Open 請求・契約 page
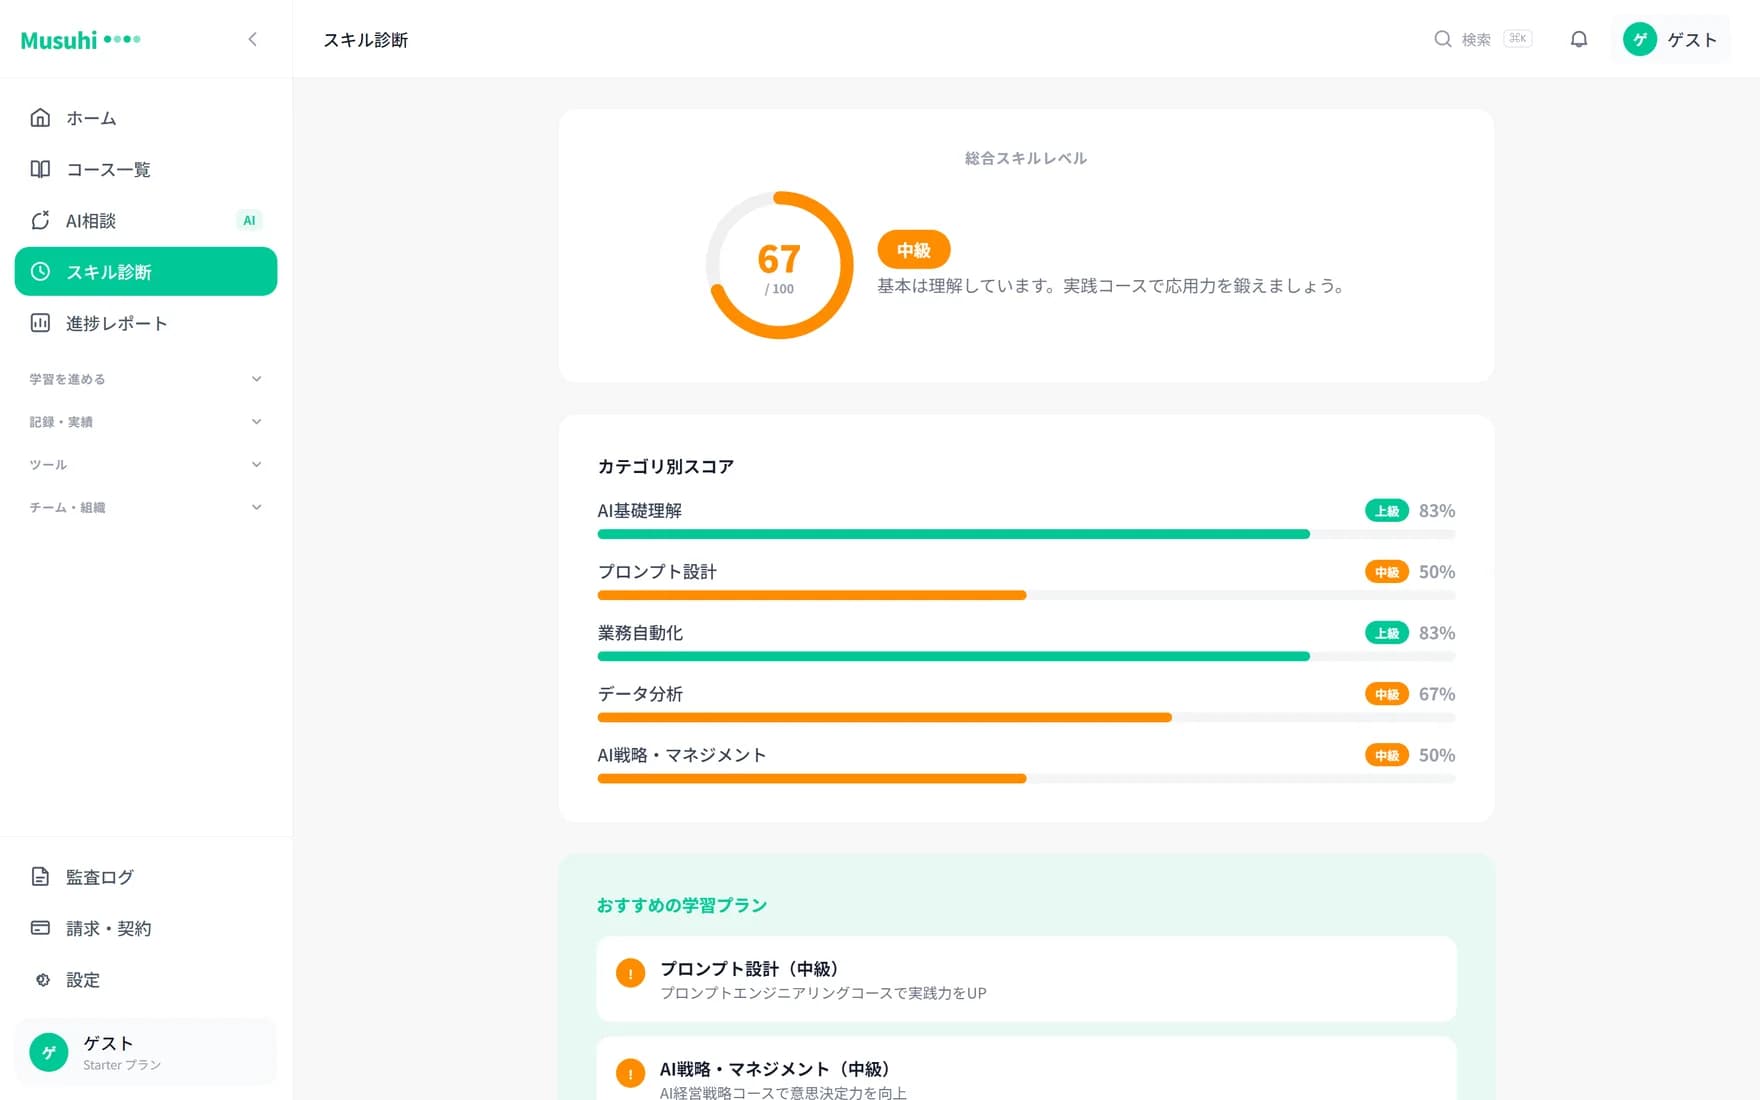 click(146, 928)
